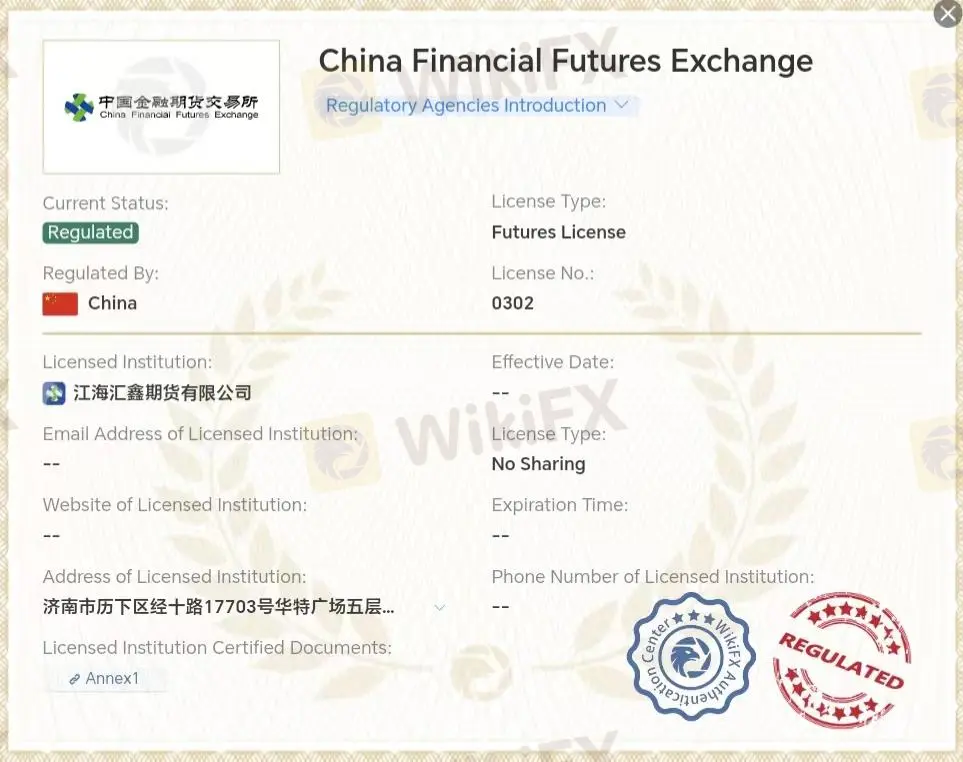Click the chevron beside Regulatory Agencies Introduction
The width and height of the screenshot is (963, 762).
tap(621, 105)
